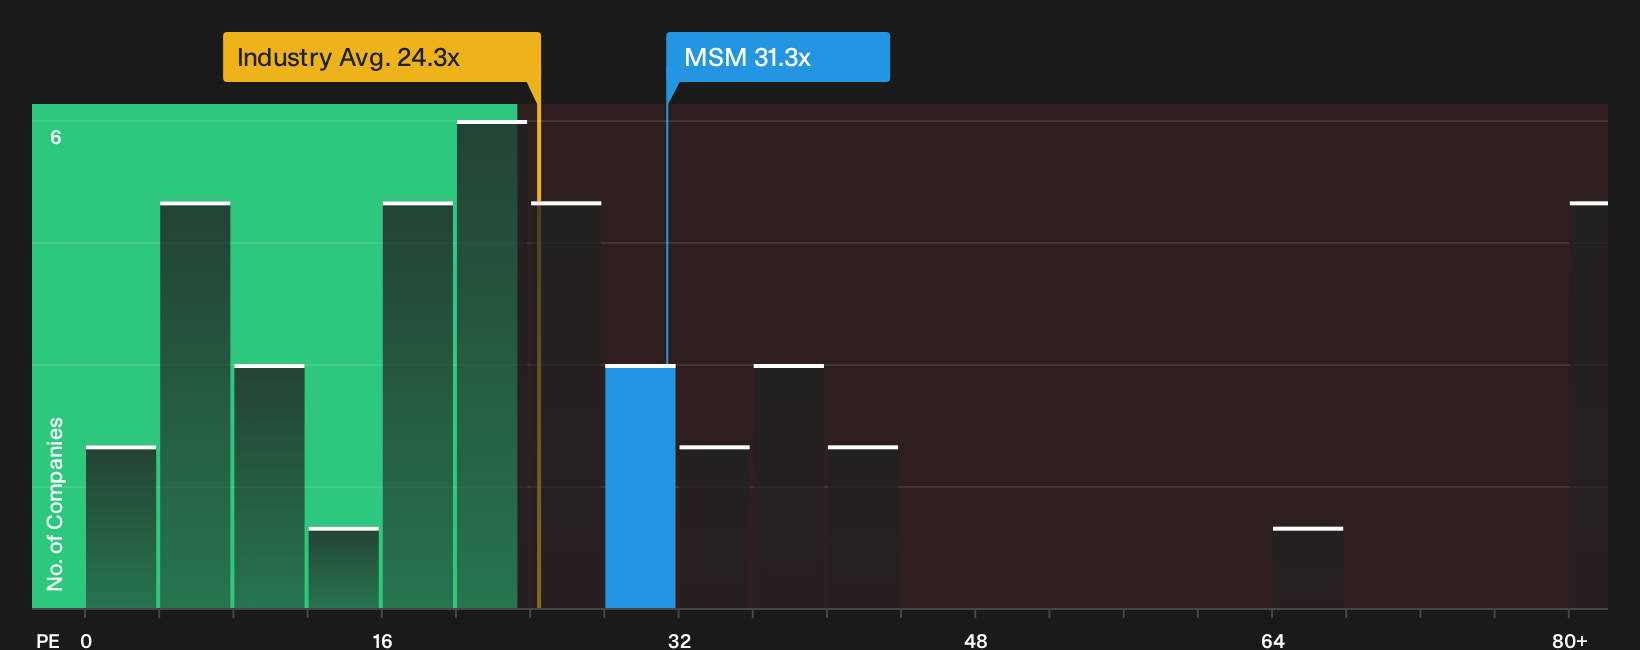Click the x-axis label 16
This screenshot has width=1640, height=650.
pyautogui.click(x=382, y=640)
